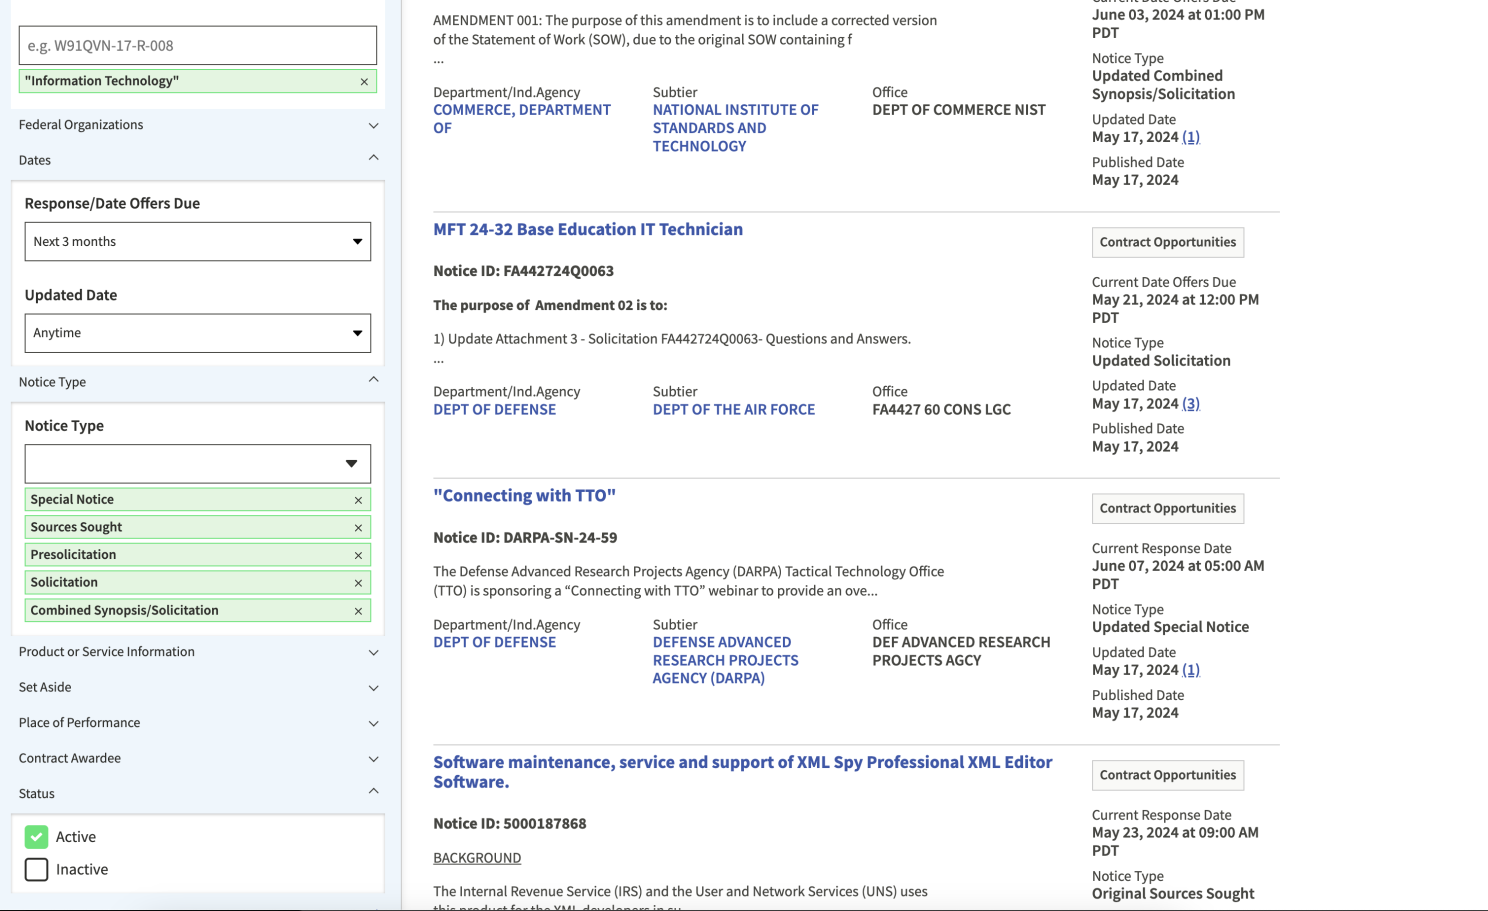Expand Product or Service Information section

coord(198,652)
